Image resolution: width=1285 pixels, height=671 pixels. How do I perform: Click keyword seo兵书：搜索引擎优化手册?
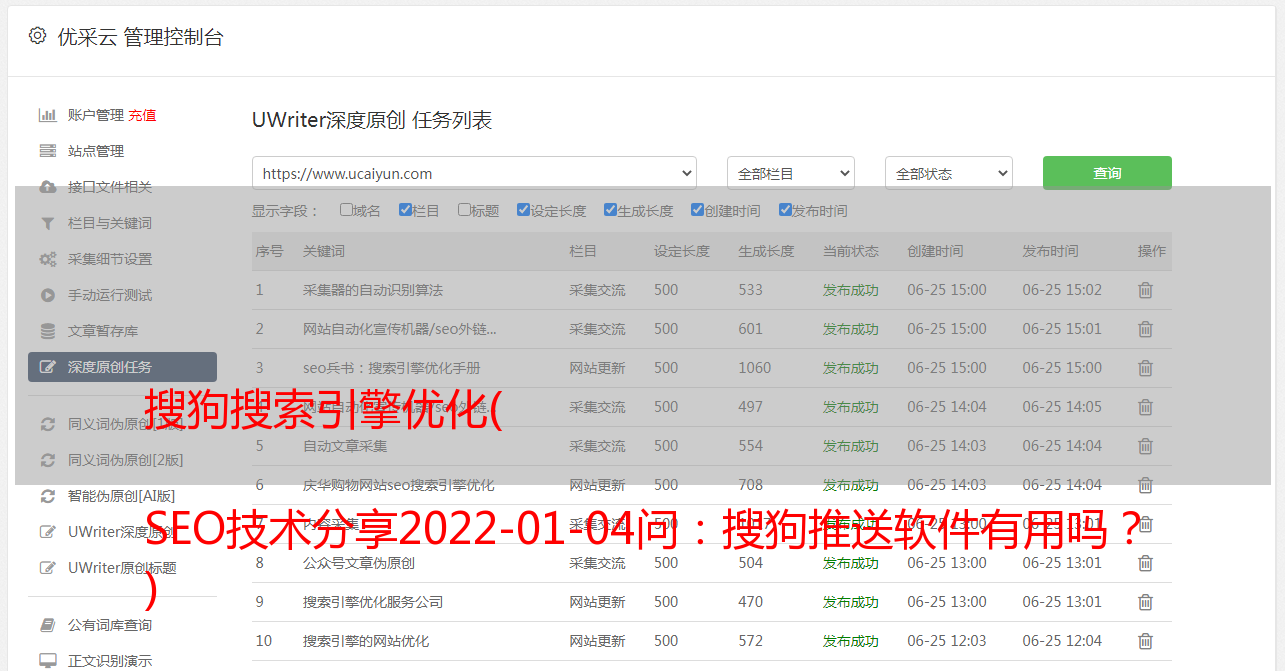pos(392,368)
